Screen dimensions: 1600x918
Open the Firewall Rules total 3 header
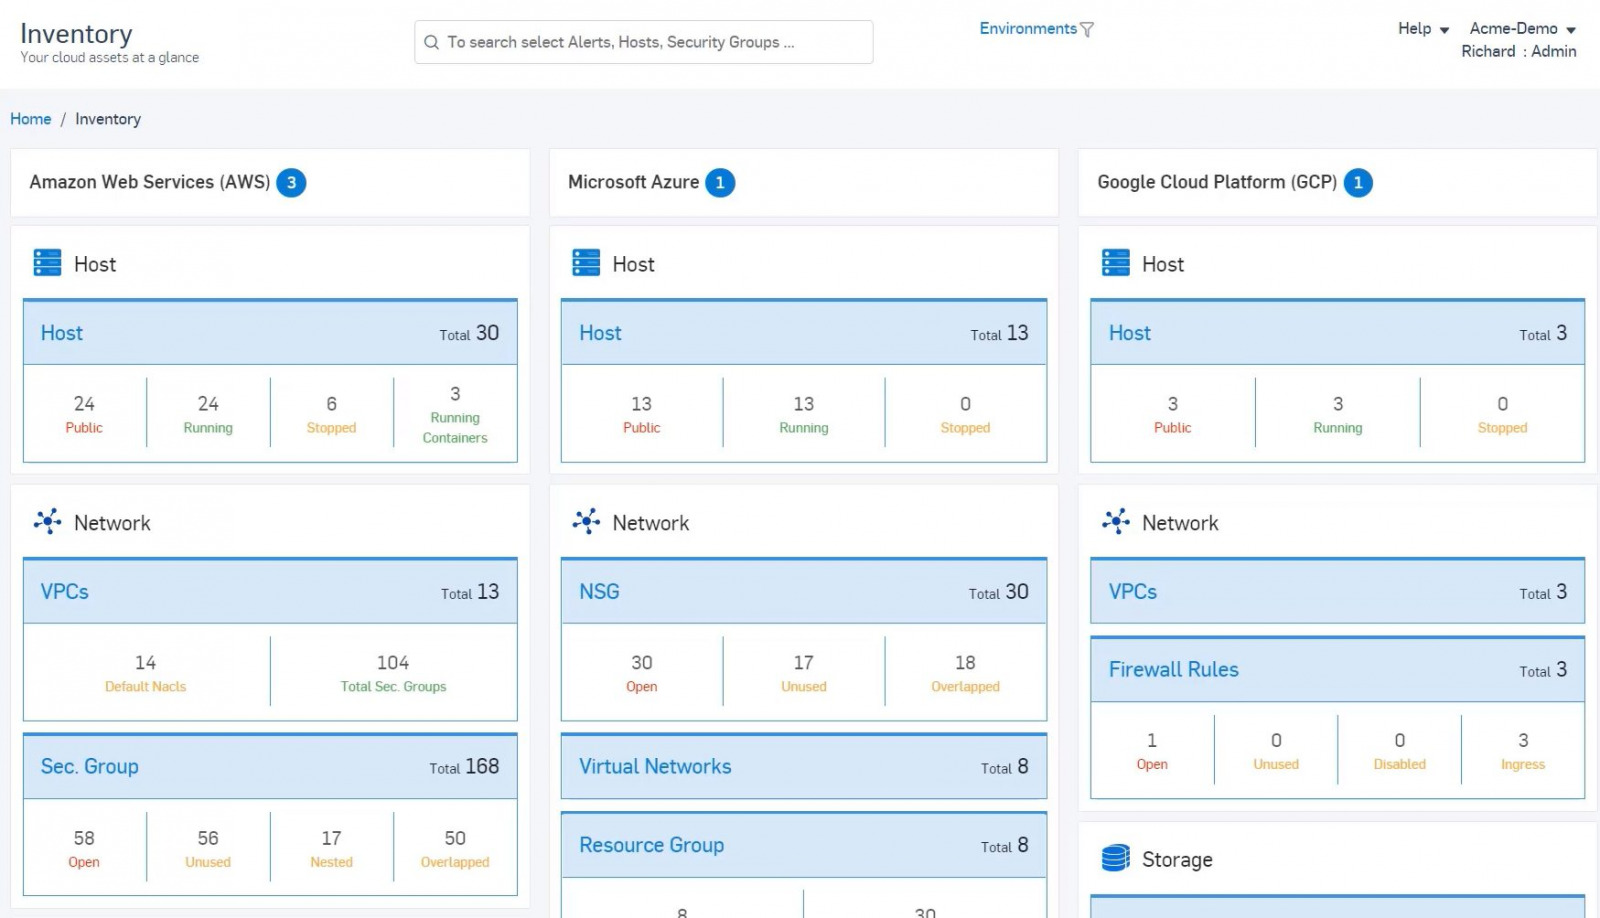click(x=1338, y=670)
